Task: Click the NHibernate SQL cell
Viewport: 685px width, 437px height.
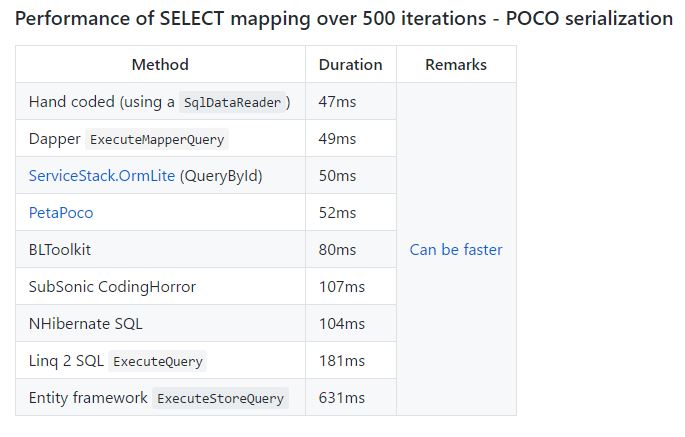Action: click(x=86, y=324)
